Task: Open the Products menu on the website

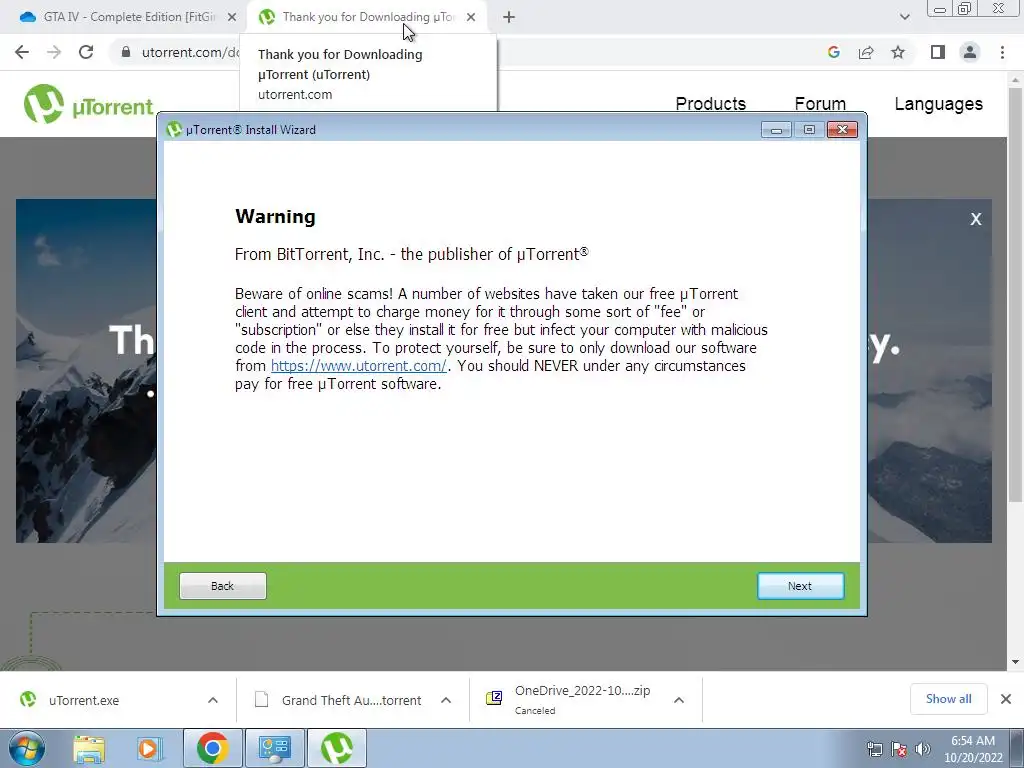Action: click(x=711, y=104)
